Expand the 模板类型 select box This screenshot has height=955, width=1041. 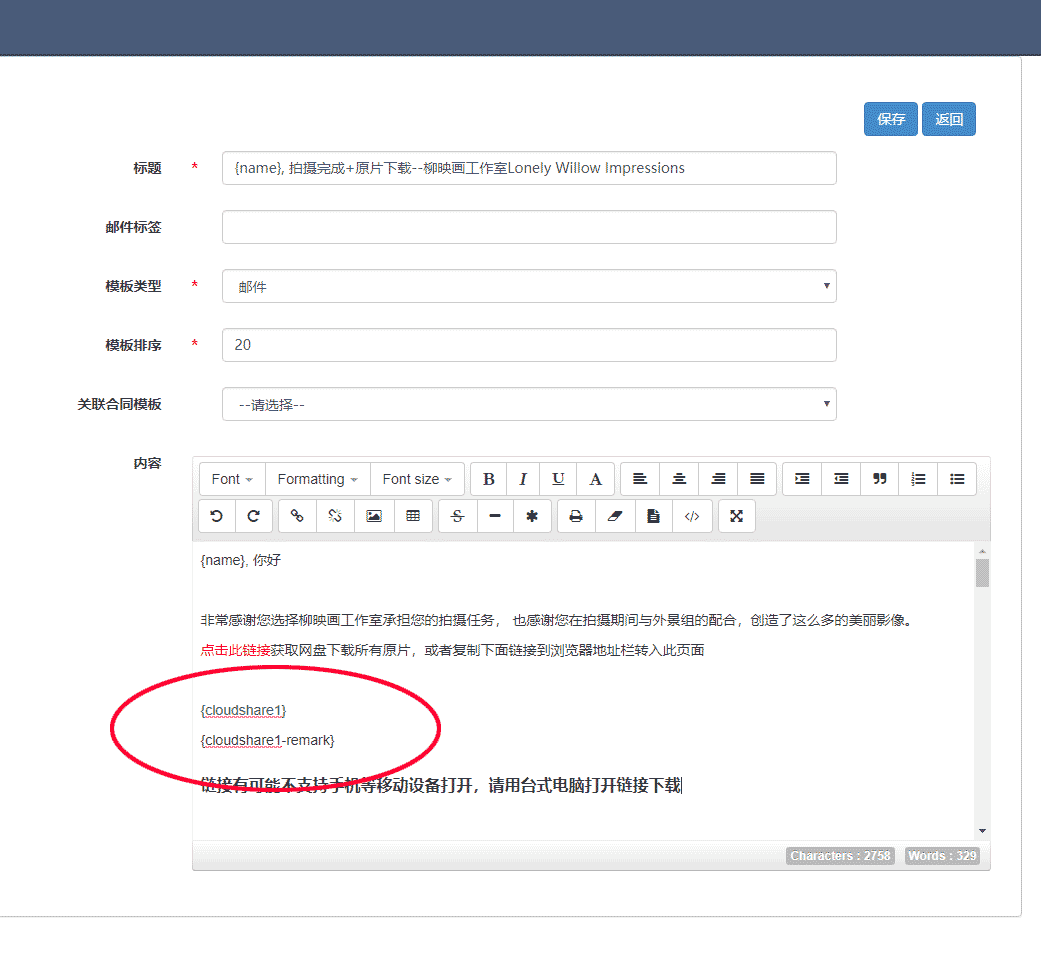(529, 286)
